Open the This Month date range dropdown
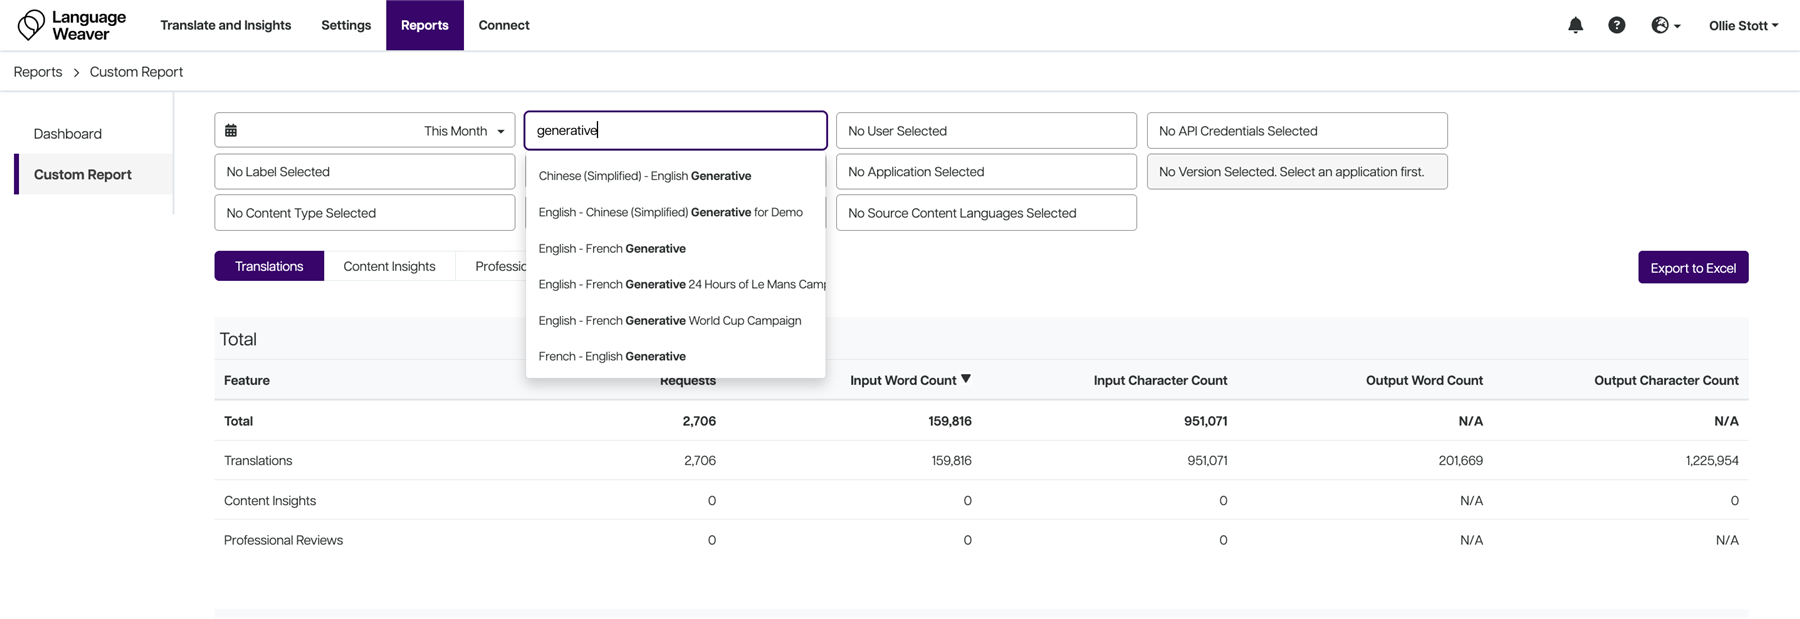1800x619 pixels. point(463,131)
